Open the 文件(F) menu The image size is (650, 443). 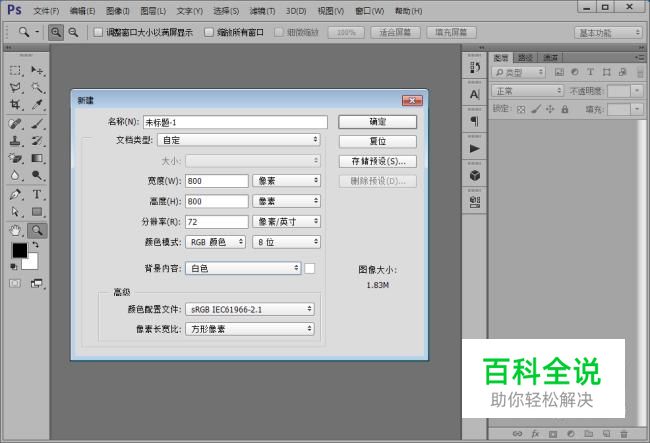click(x=46, y=11)
